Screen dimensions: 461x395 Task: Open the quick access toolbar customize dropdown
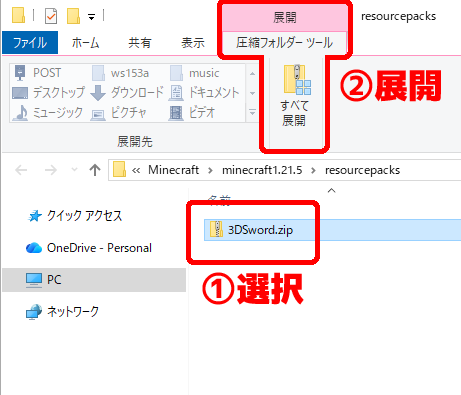click(x=91, y=17)
